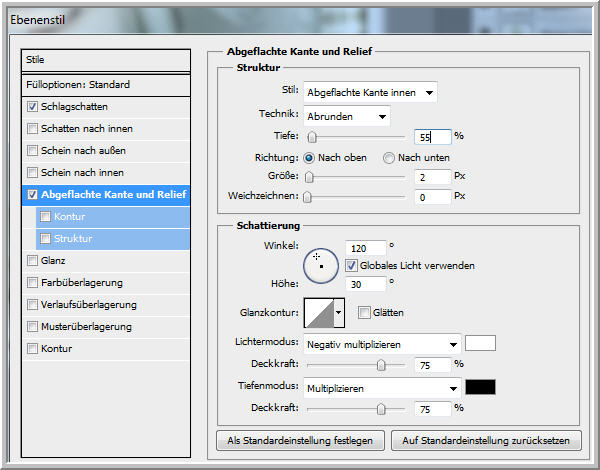Enable the Musterüberlagerung checkbox

(x=33, y=327)
